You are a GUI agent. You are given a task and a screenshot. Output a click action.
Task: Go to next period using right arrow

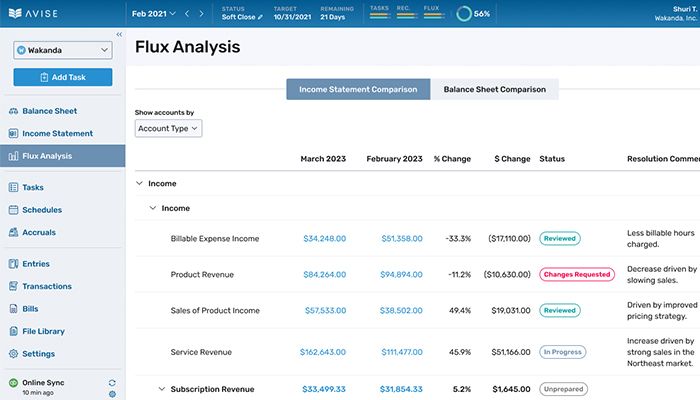202,14
